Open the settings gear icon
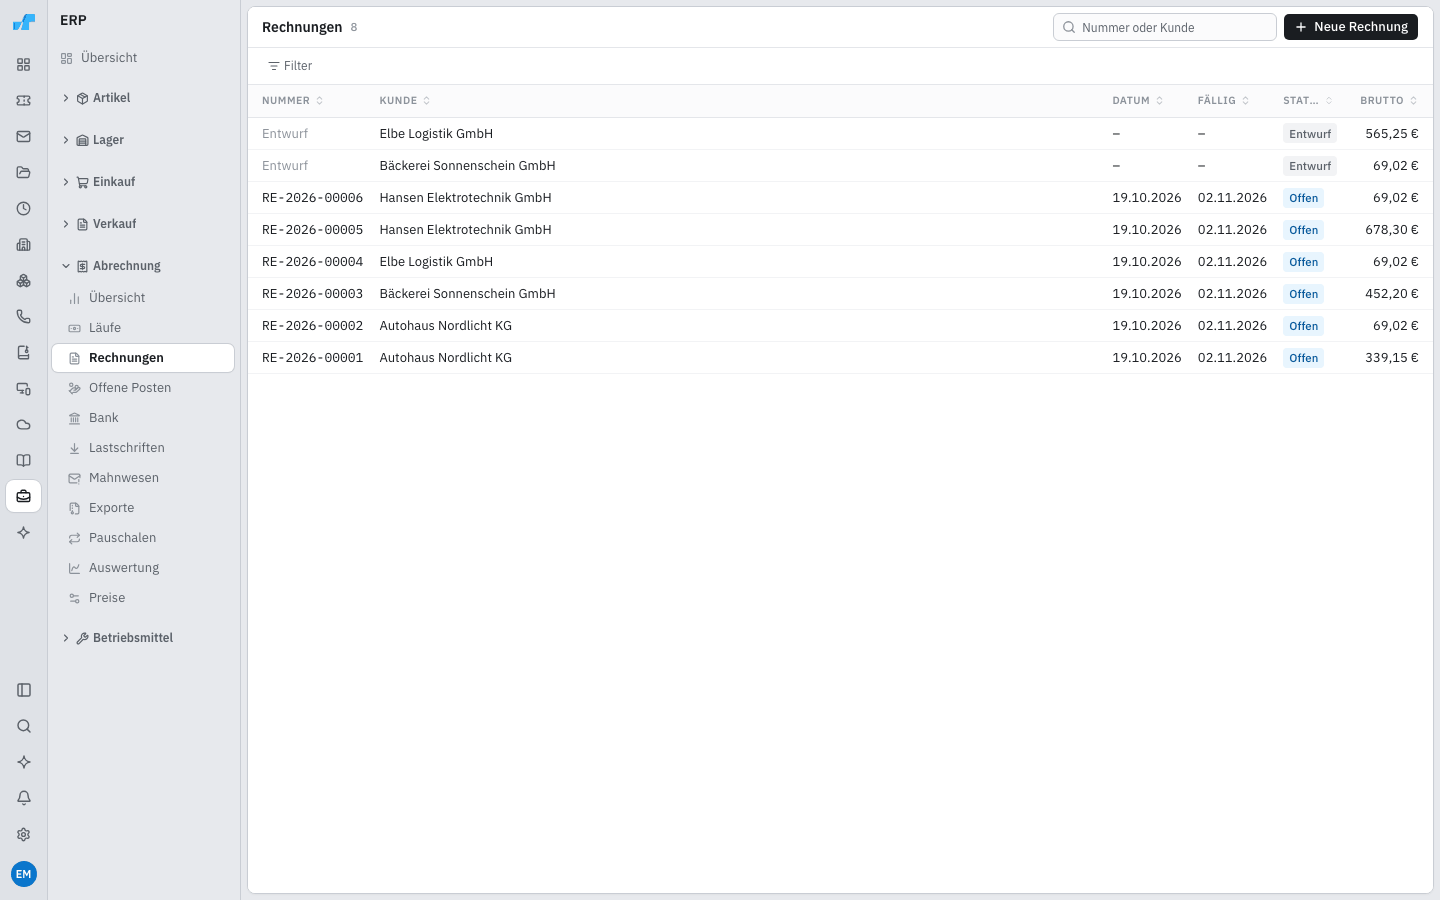The image size is (1440, 900). tap(24, 834)
